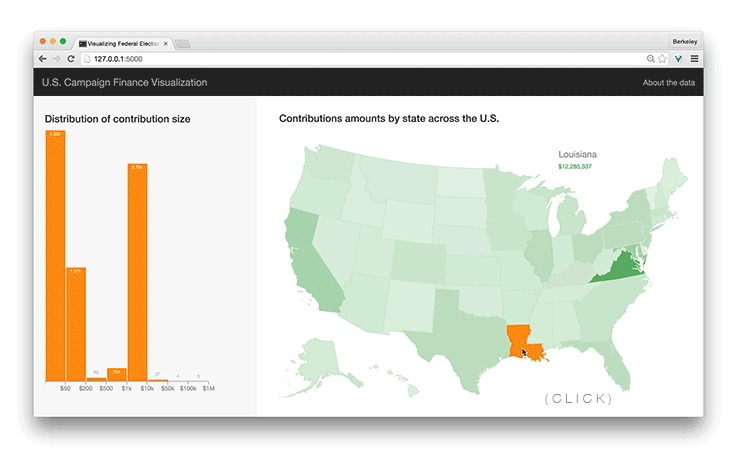Click the orange Louisiana state on map
This screenshot has width=737, height=456.
pos(520,340)
